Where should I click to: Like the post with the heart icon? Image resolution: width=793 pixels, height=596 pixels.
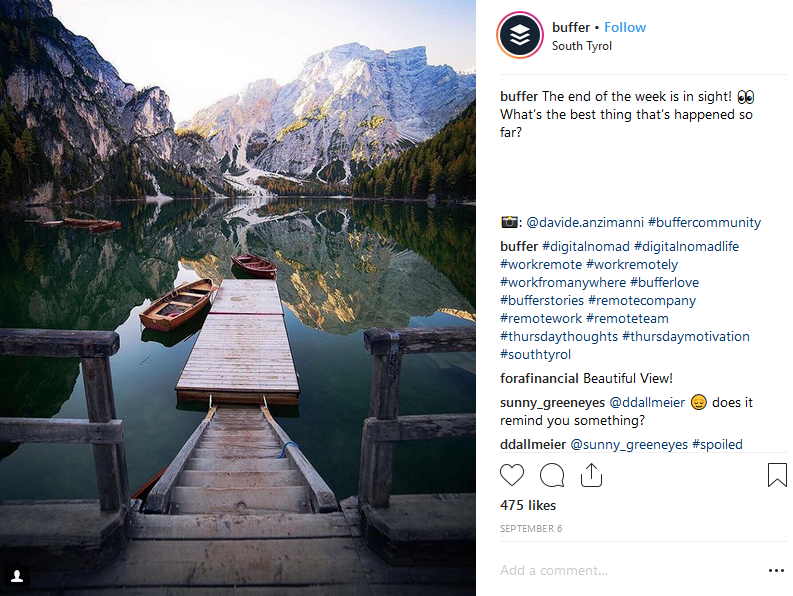point(512,475)
